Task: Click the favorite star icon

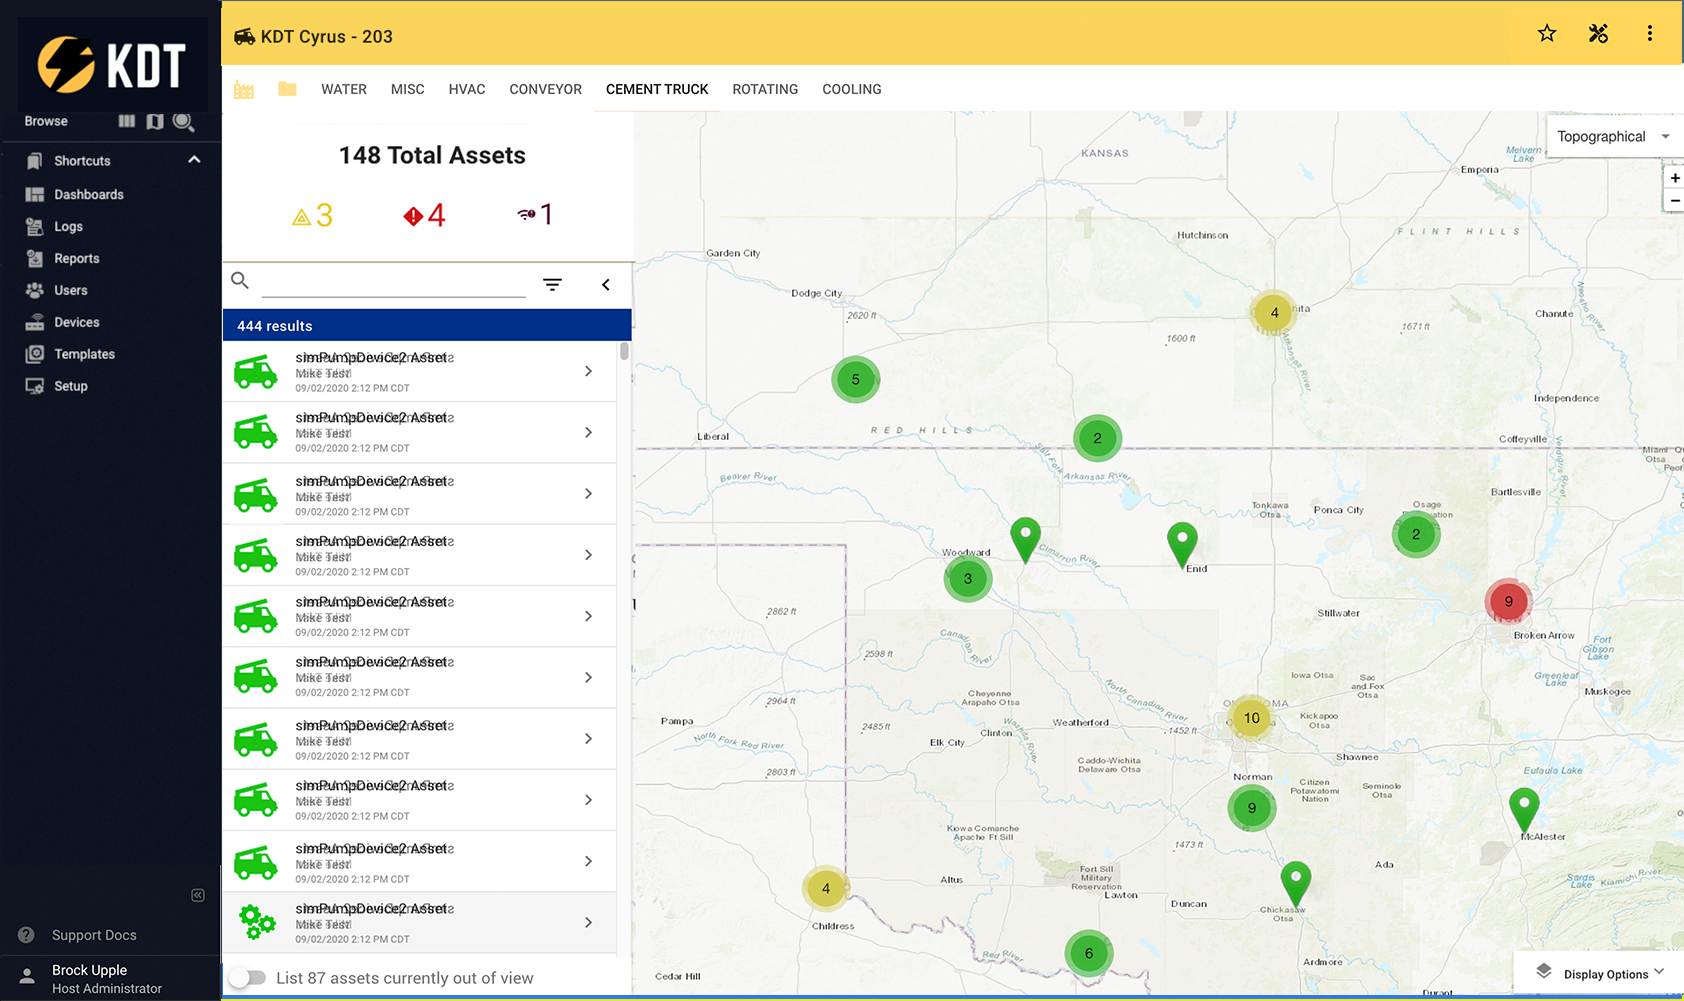Action: [1547, 34]
